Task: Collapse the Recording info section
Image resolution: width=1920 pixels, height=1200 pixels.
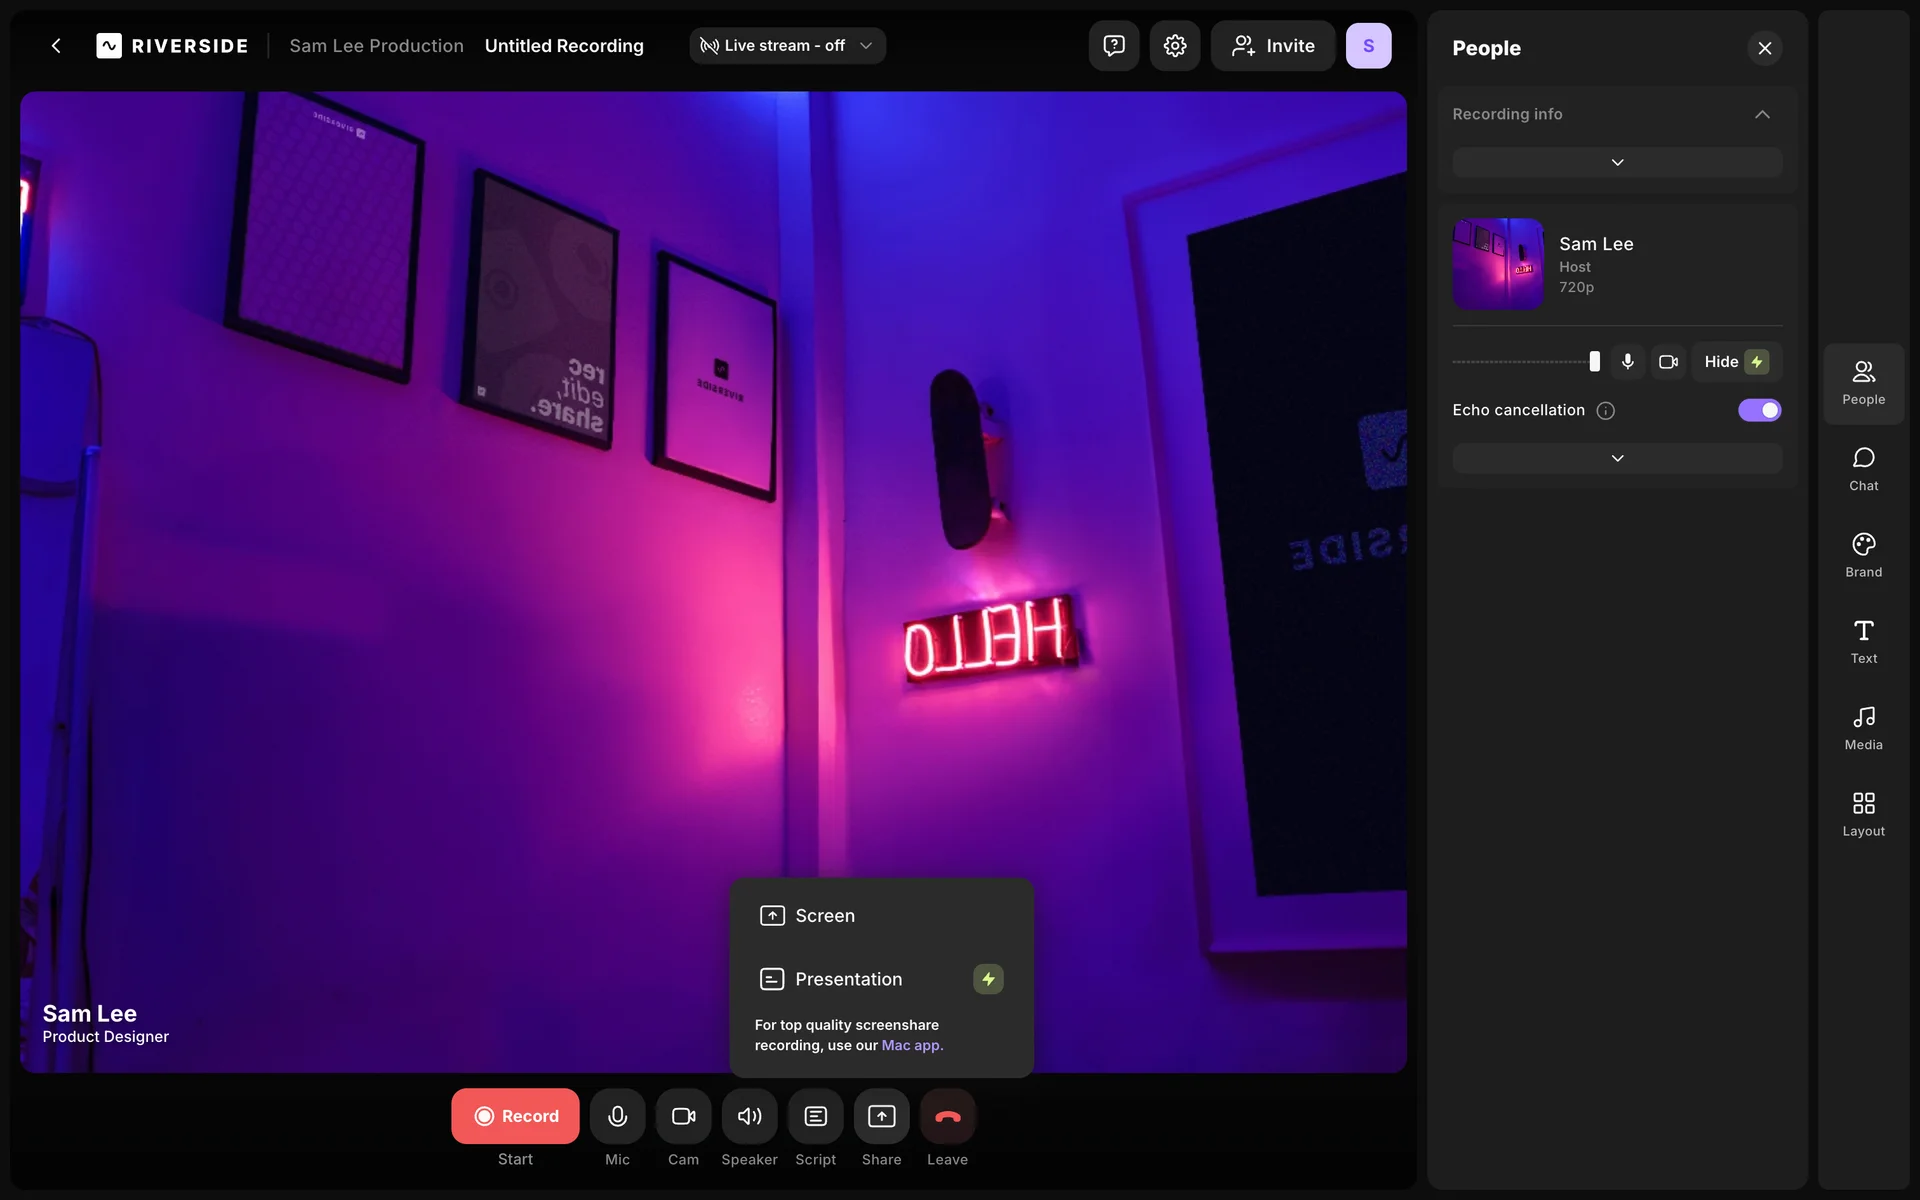Action: [x=1762, y=114]
